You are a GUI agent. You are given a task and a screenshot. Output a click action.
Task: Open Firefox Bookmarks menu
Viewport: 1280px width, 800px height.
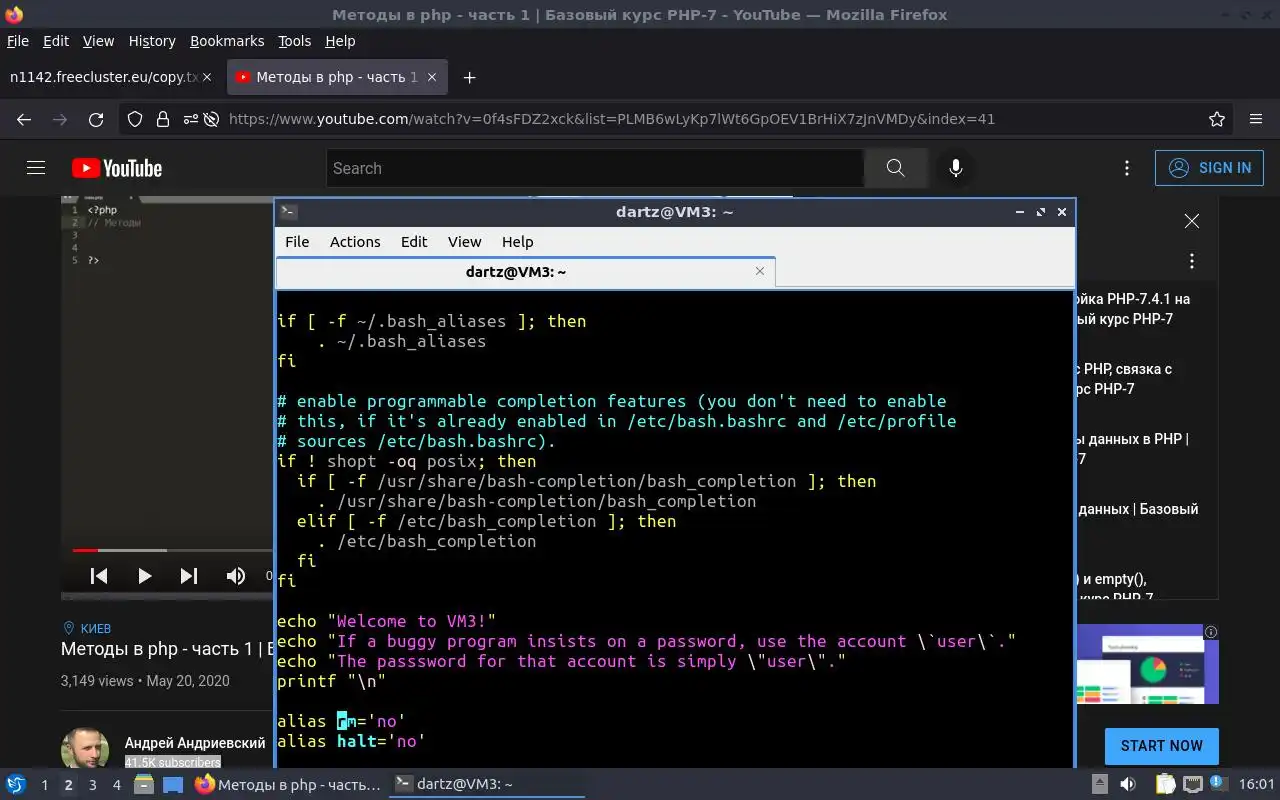(227, 41)
